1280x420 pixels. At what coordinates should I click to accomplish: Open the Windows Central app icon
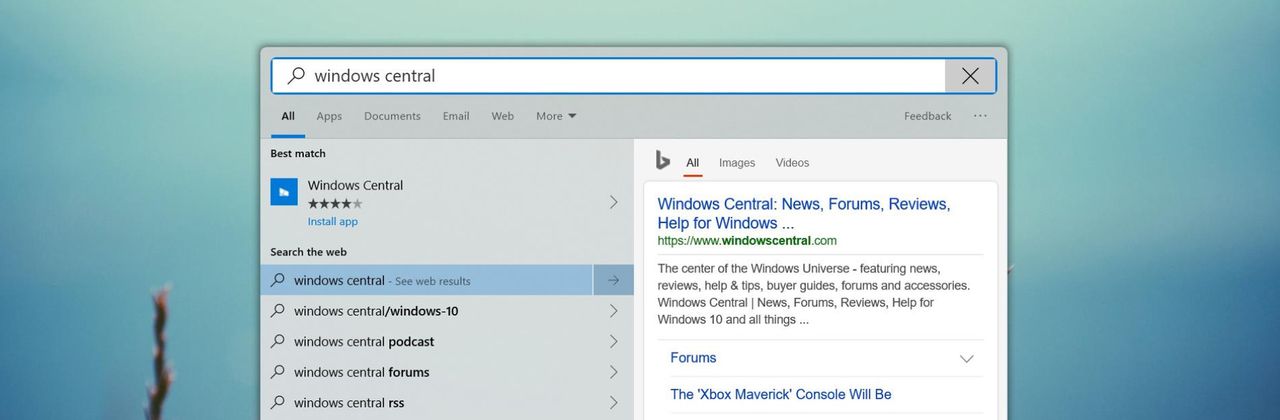pyautogui.click(x=284, y=192)
